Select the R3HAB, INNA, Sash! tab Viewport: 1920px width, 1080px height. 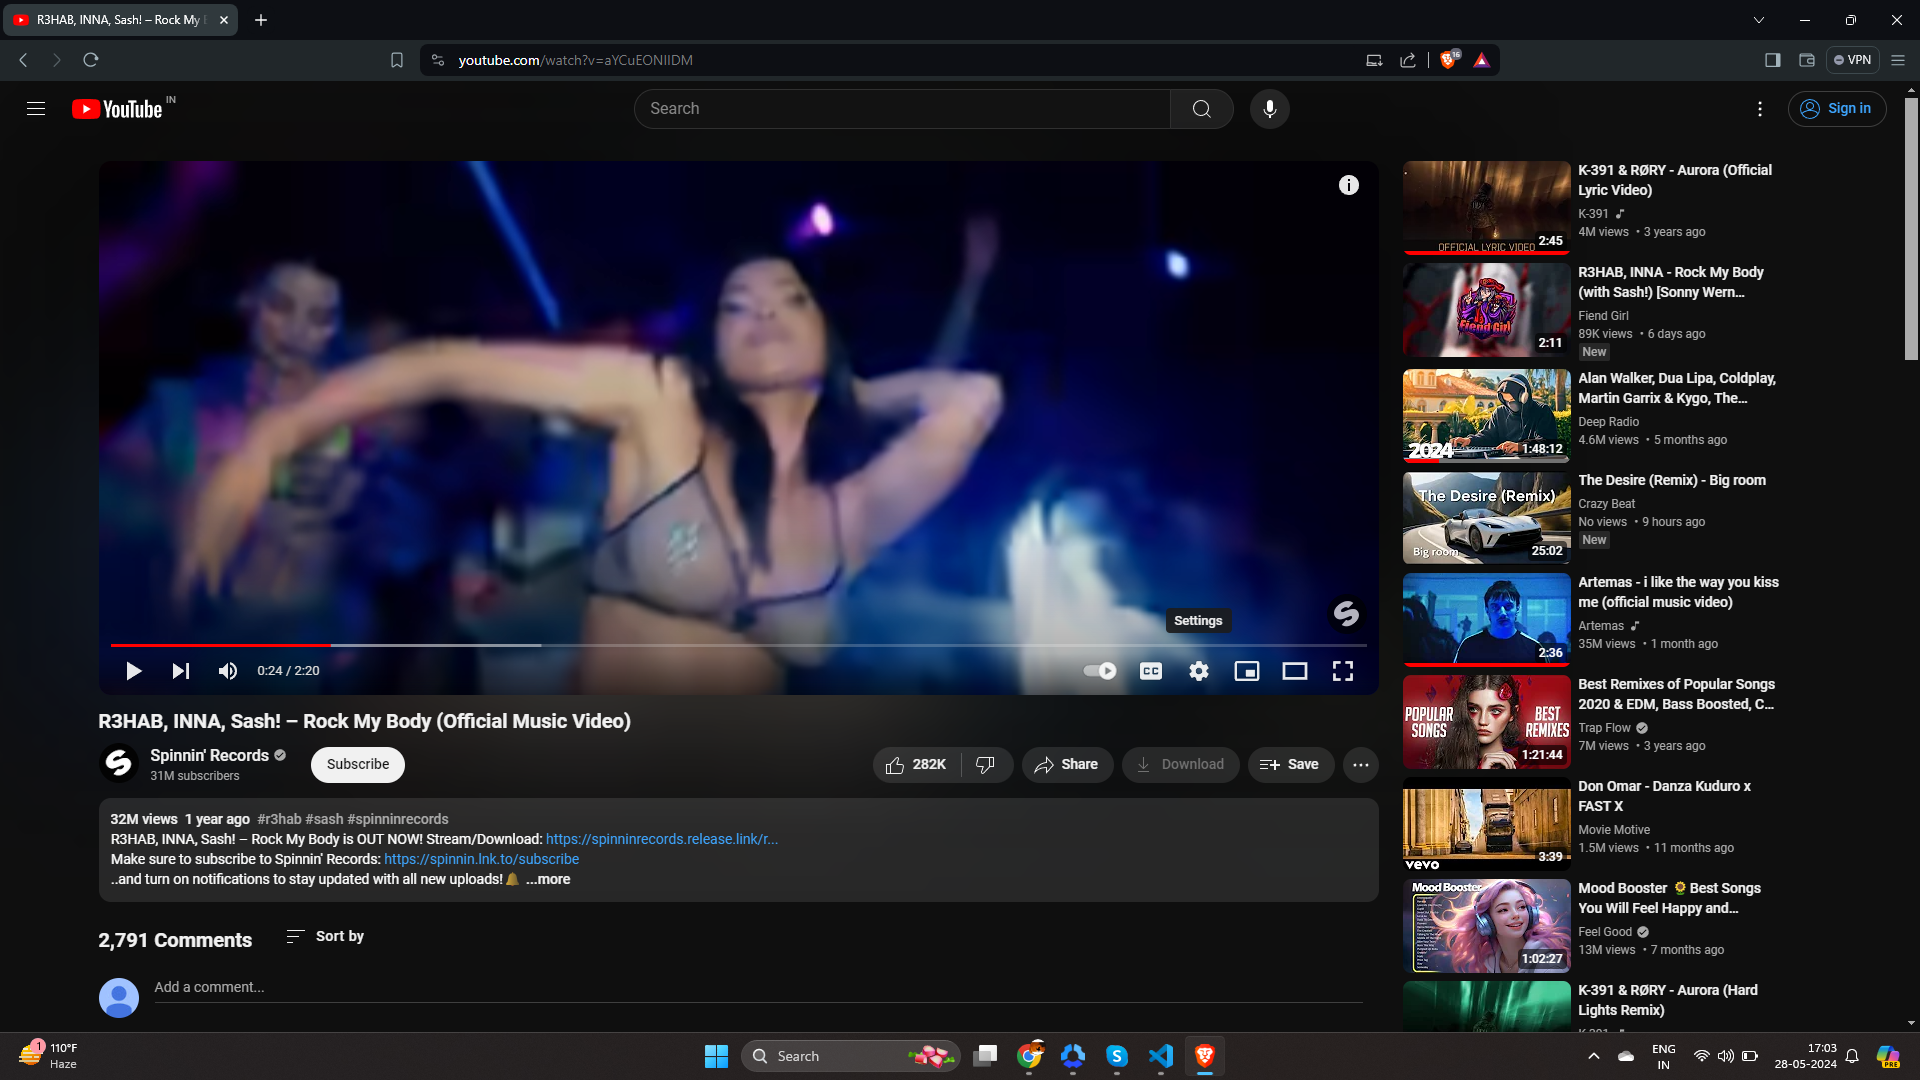coord(120,20)
